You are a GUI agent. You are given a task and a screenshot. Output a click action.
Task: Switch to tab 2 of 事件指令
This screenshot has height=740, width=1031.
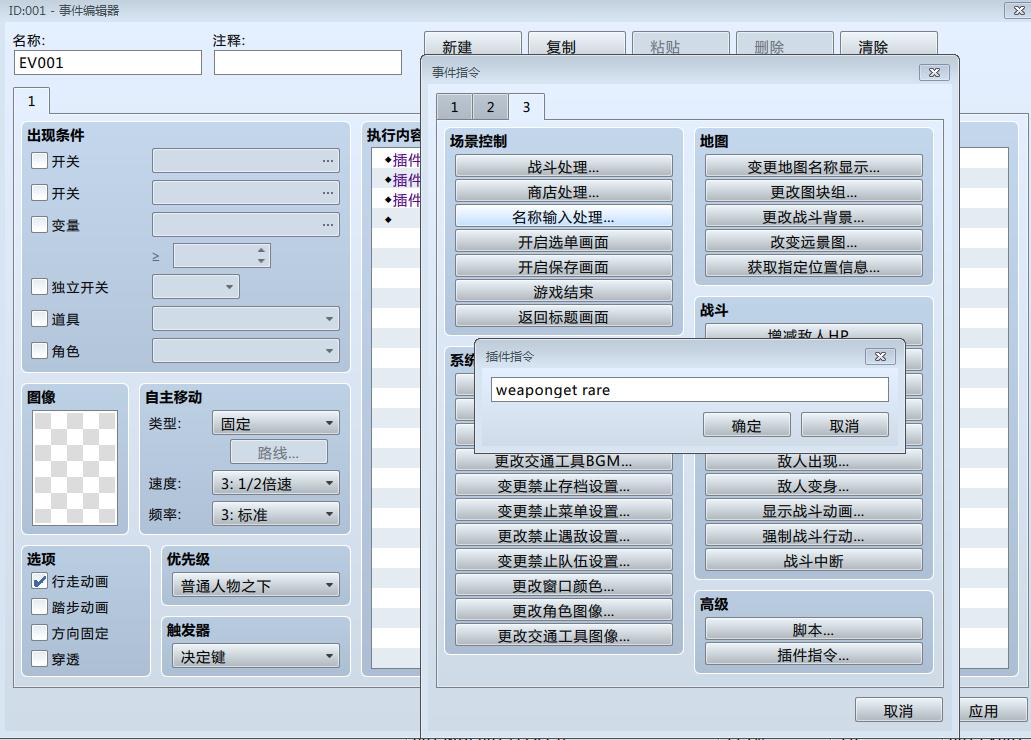pos(491,107)
